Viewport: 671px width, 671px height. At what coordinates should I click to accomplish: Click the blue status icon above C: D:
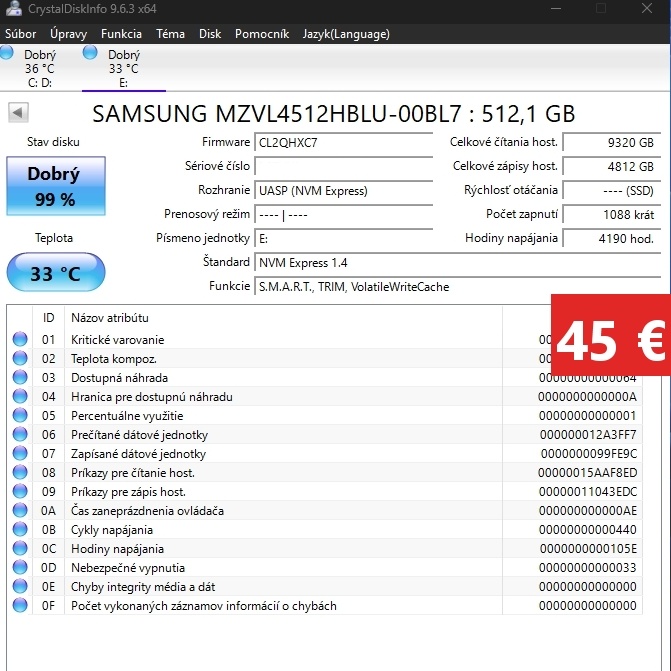(6, 53)
